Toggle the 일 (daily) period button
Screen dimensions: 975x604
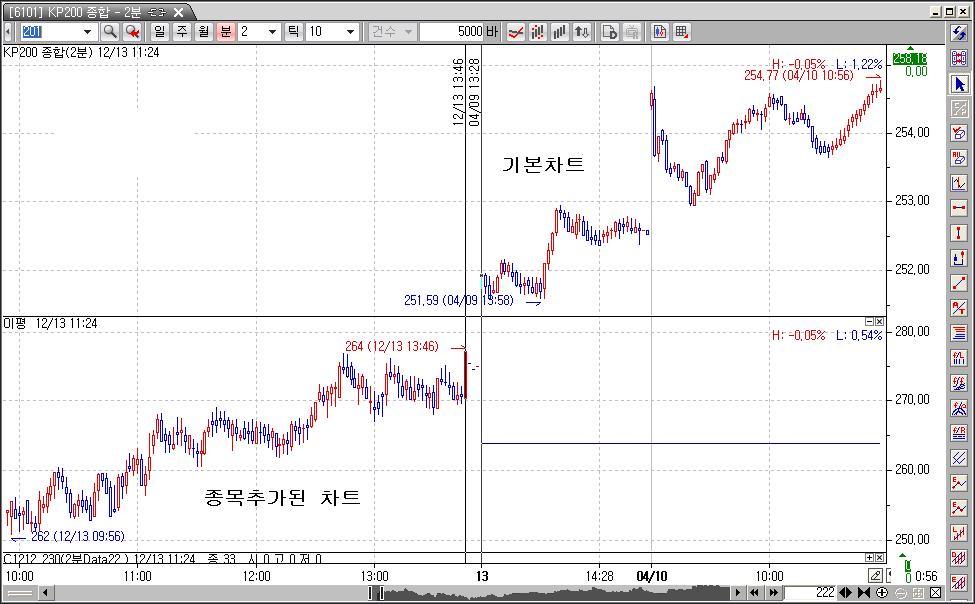click(159, 32)
